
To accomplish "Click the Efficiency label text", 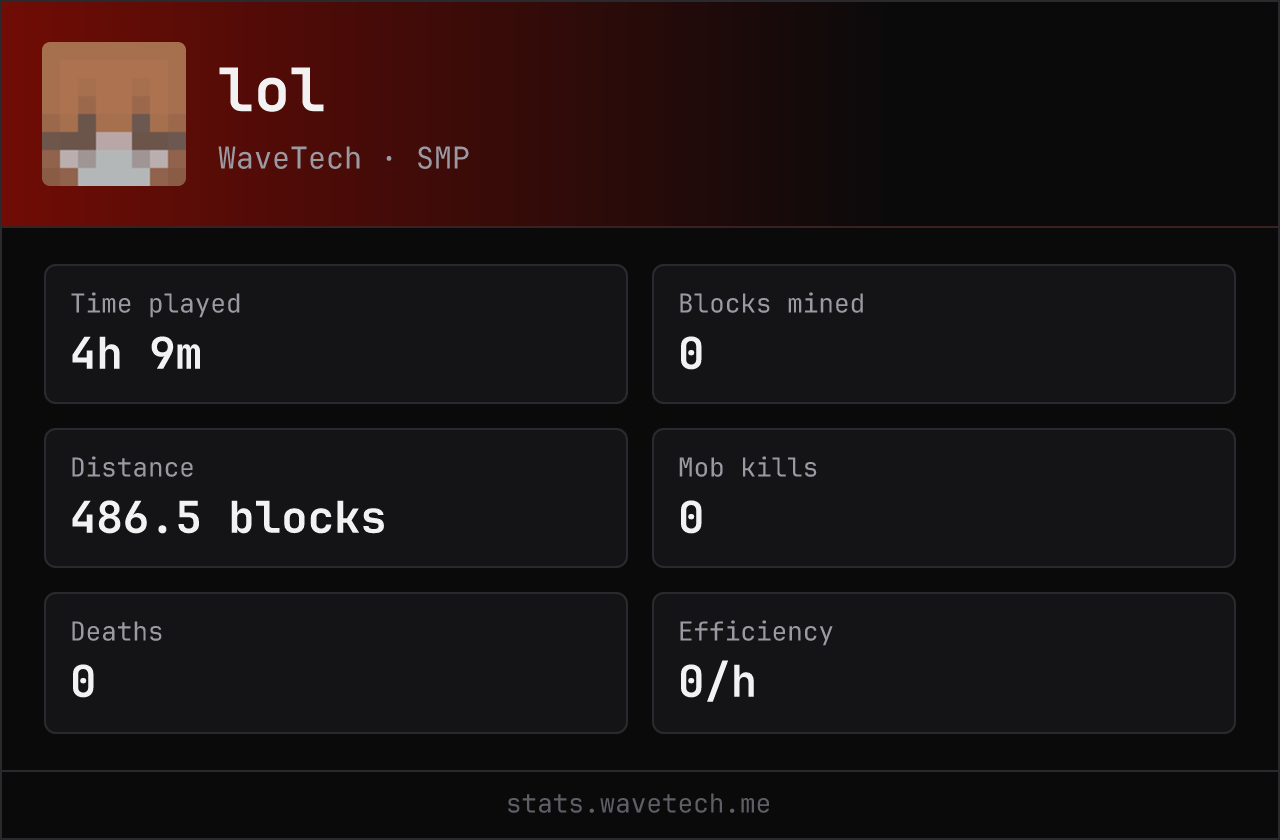I will (x=756, y=632).
